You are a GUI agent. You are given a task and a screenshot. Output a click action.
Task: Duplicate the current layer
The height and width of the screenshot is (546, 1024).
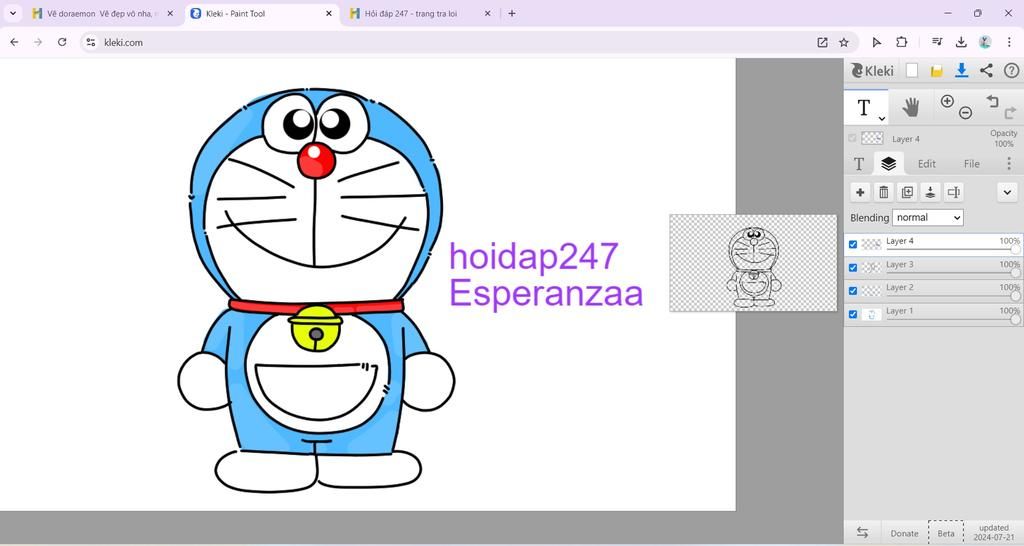point(907,192)
